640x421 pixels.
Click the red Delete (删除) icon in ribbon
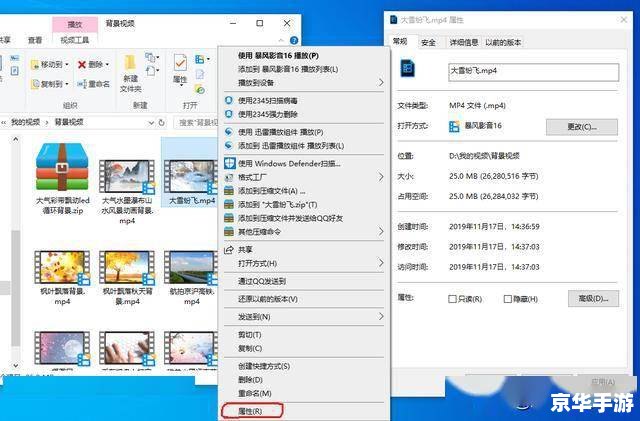pos(82,64)
